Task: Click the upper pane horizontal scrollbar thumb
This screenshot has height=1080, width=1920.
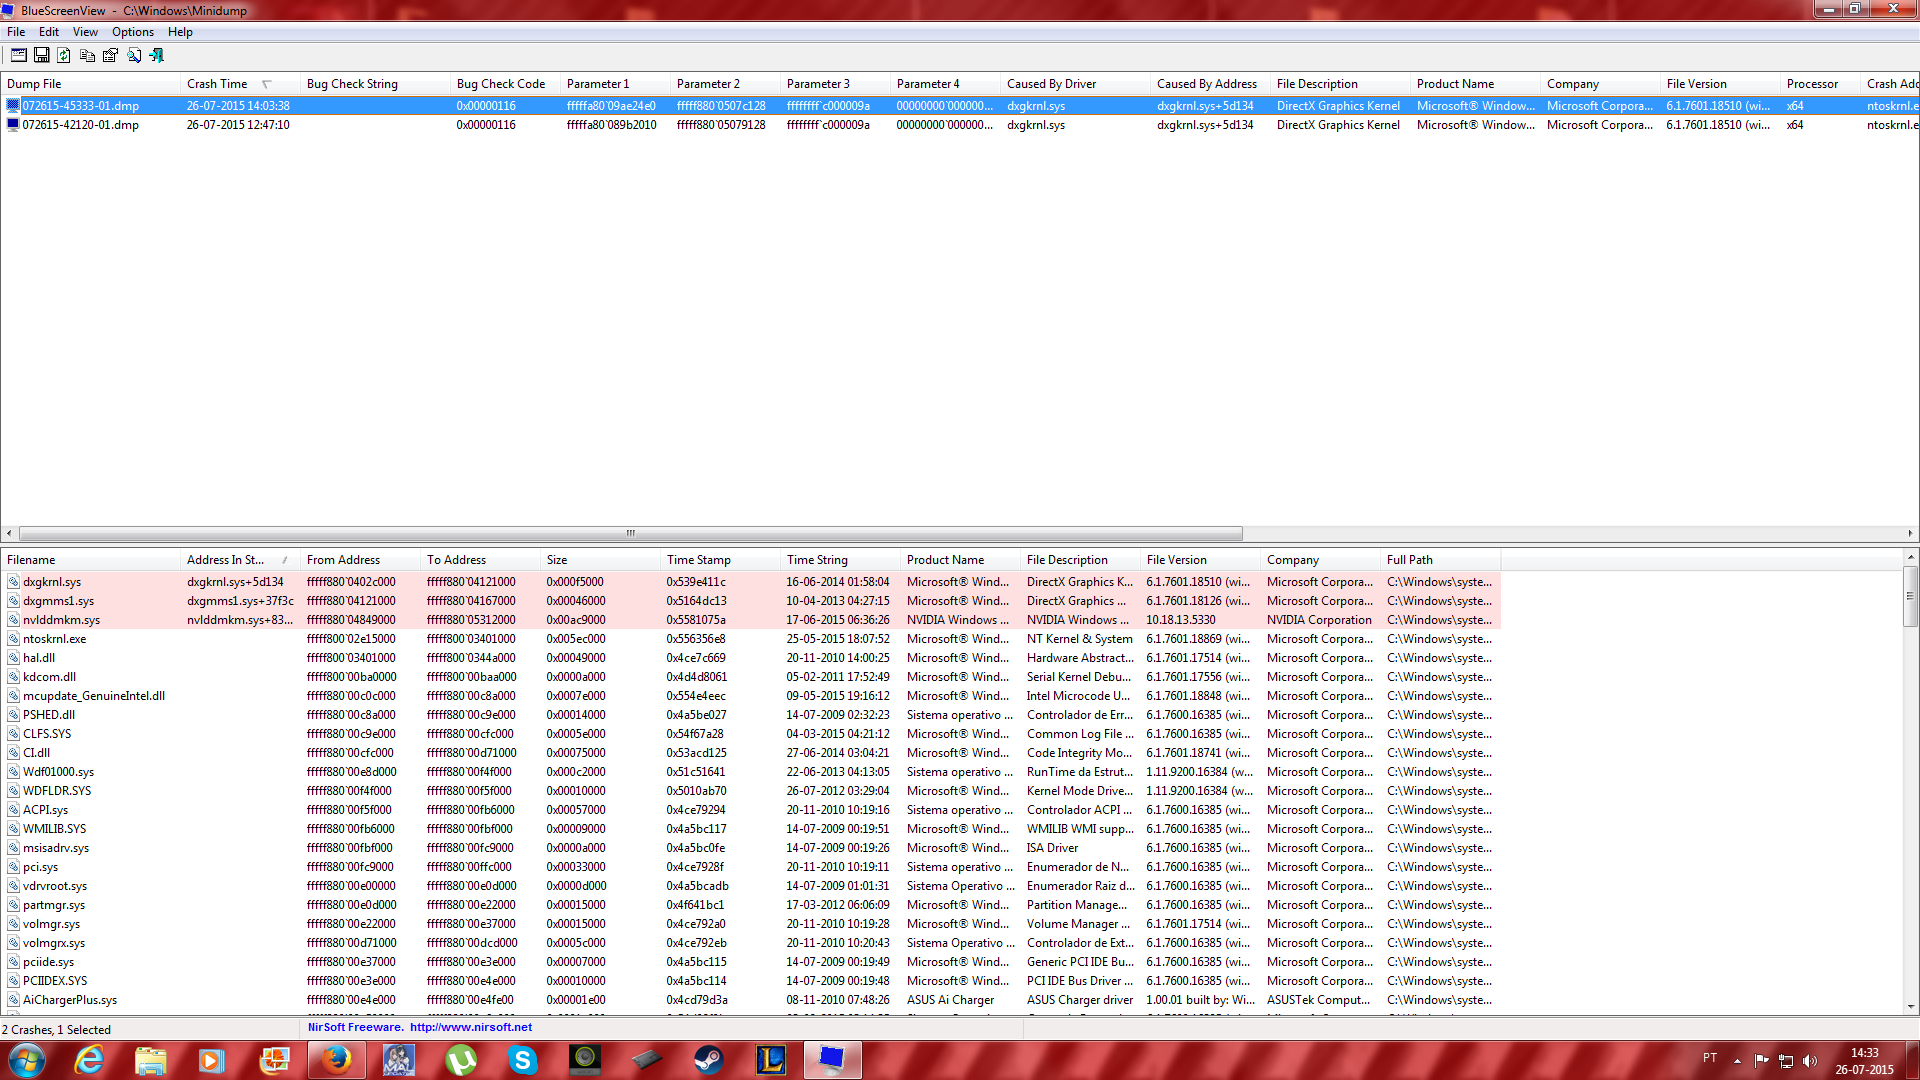Action: click(630, 533)
